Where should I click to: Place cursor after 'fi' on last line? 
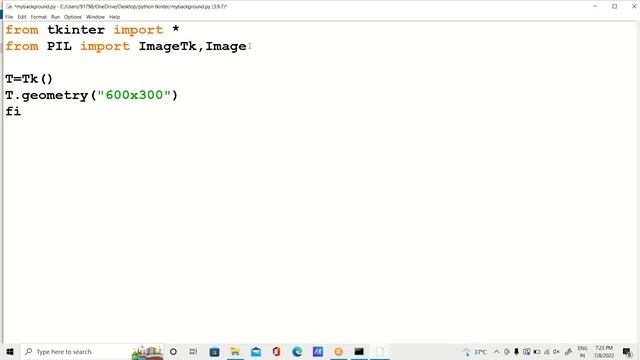coord(22,111)
